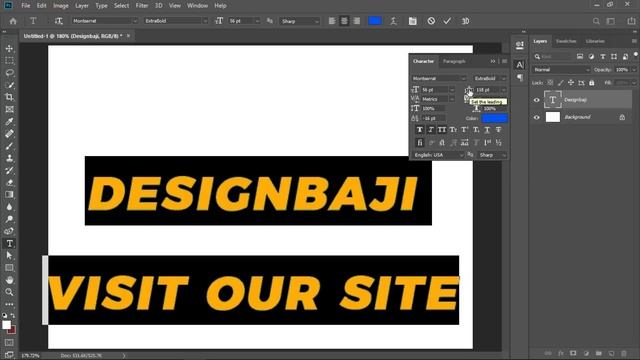The height and width of the screenshot is (360, 640).
Task: Open the Filter menu
Action: tap(142, 6)
